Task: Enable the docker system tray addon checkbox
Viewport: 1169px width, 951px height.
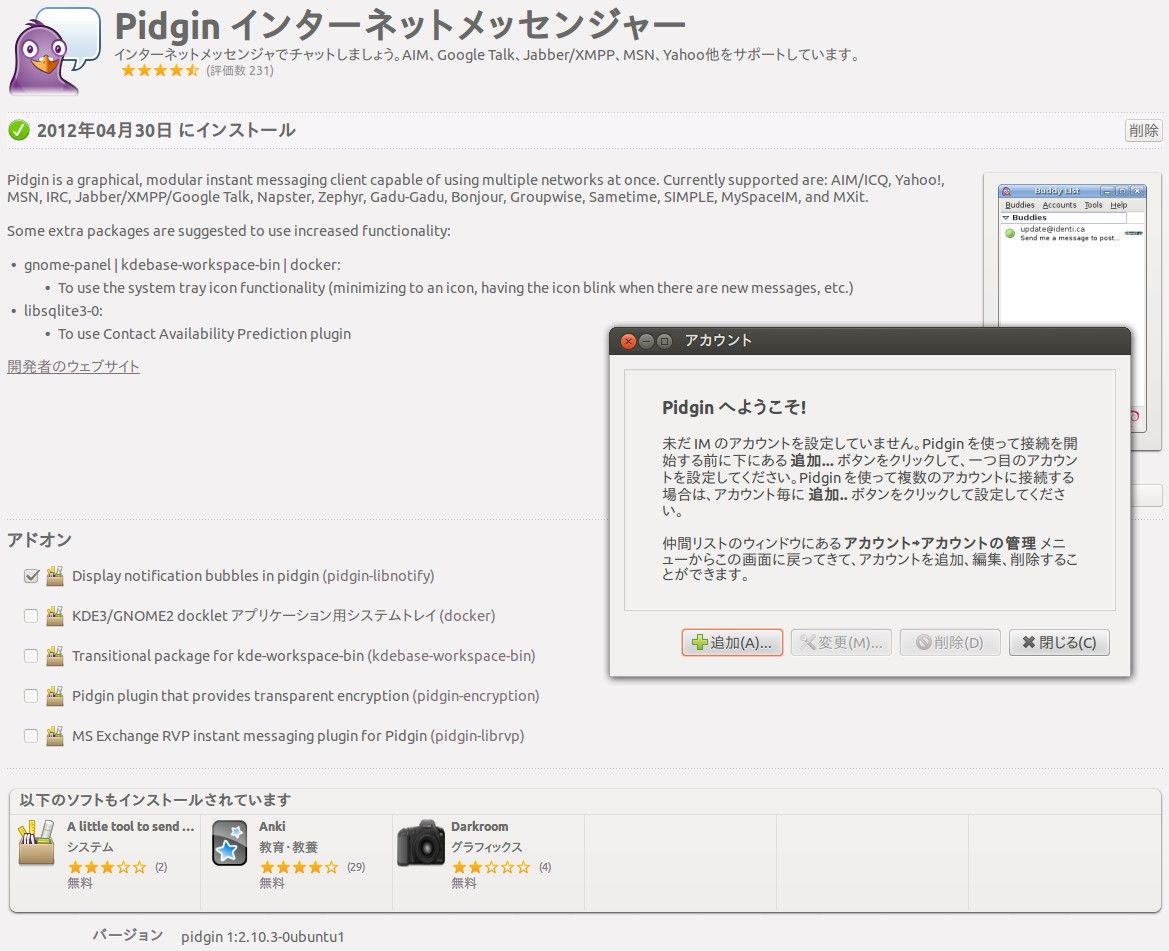Action: 31,616
